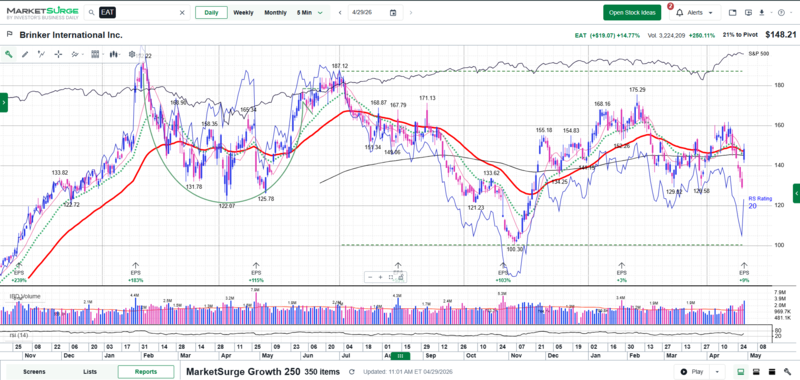Click the chart fit-to-screen control
Screen dimensions: 800x380
391,277
